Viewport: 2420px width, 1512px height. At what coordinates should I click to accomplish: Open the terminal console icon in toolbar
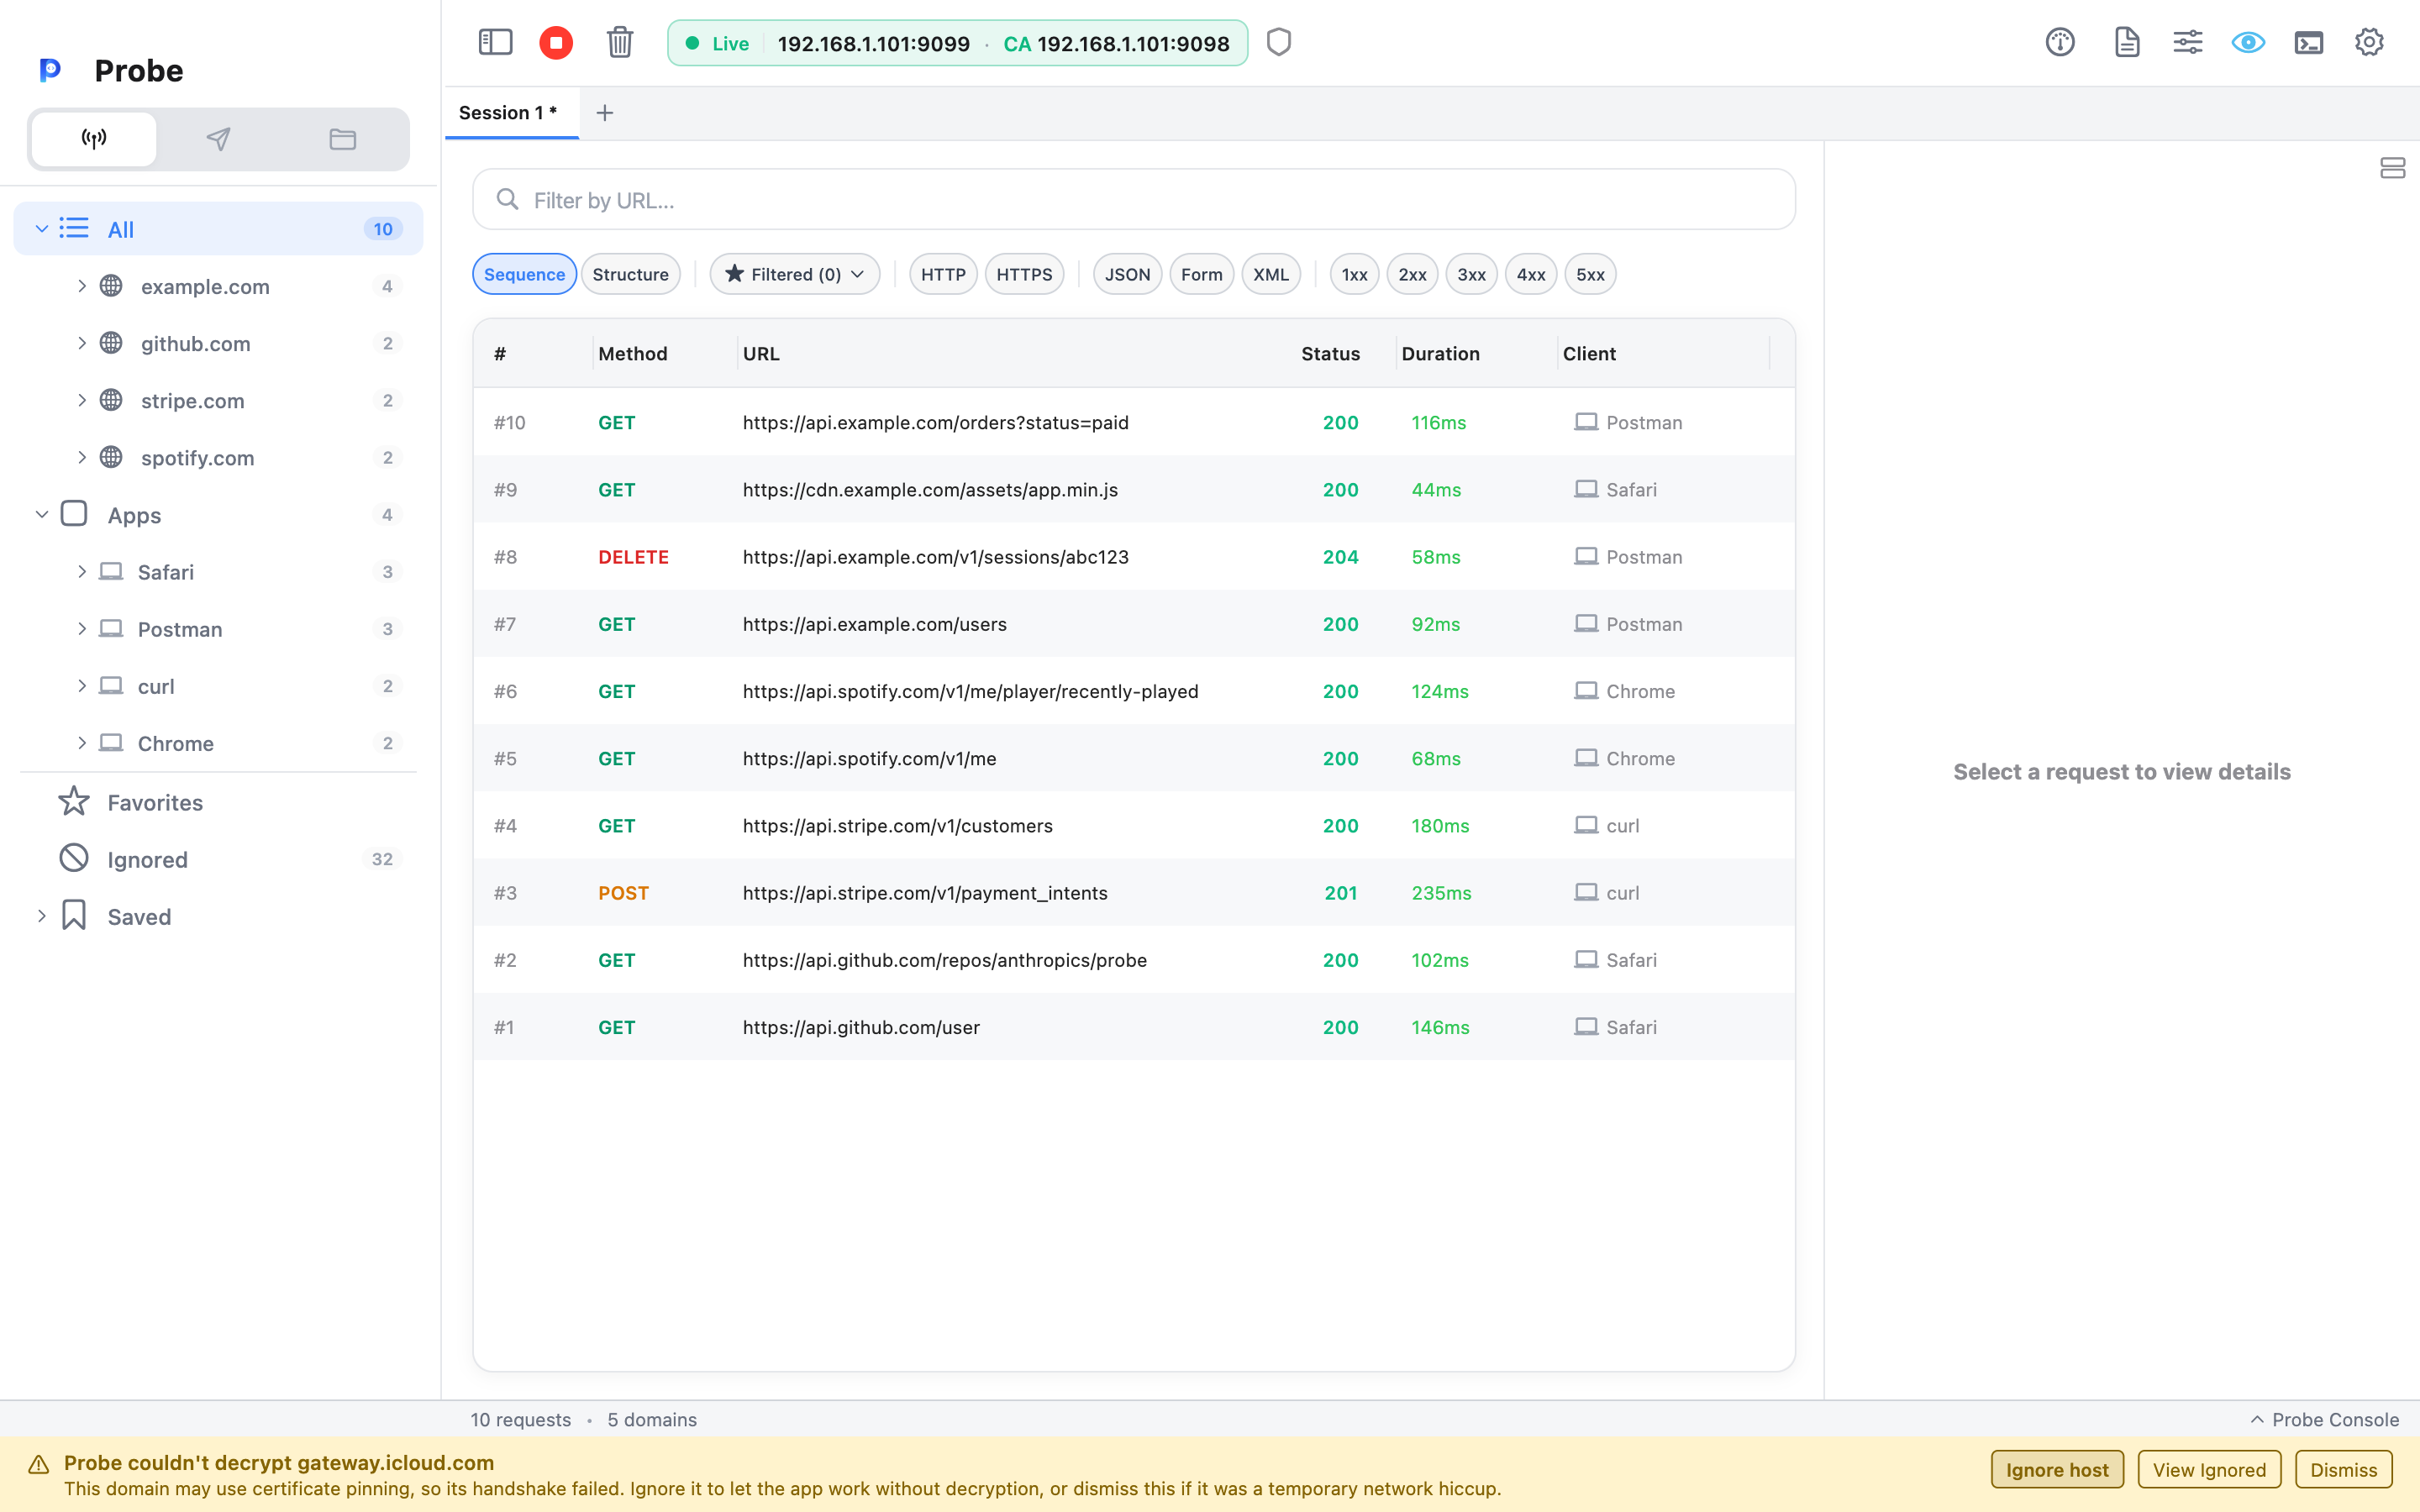(2309, 42)
